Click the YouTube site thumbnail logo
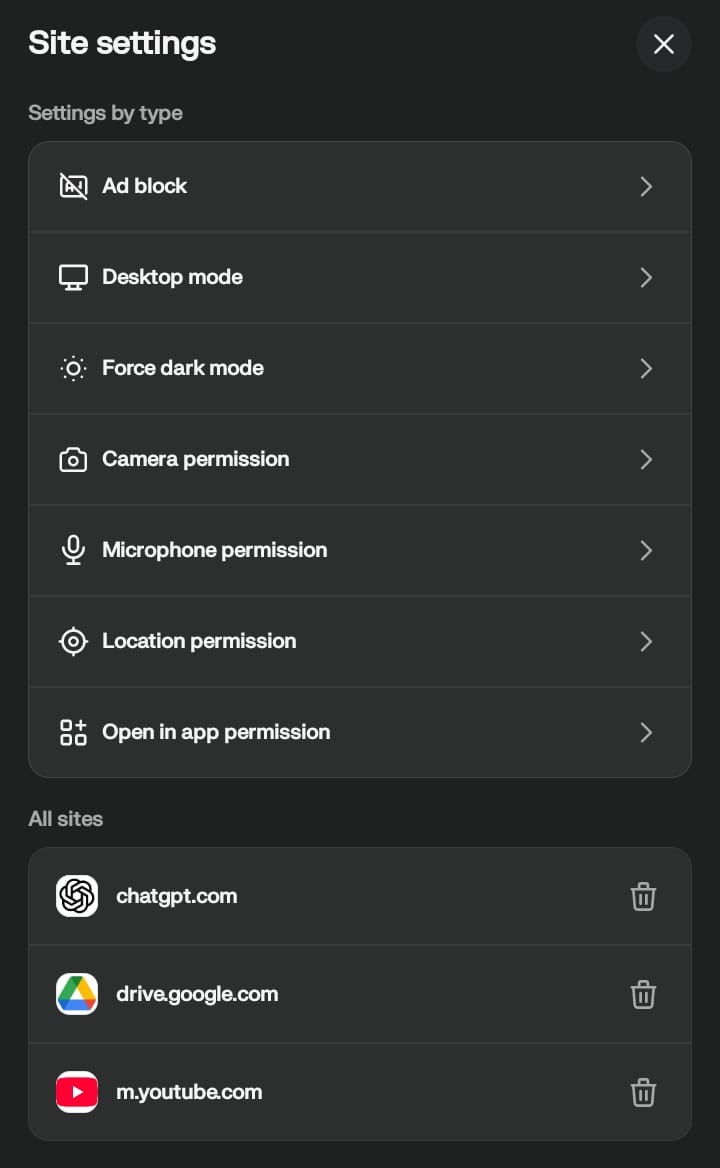Image resolution: width=720 pixels, height=1168 pixels. coord(77,1092)
